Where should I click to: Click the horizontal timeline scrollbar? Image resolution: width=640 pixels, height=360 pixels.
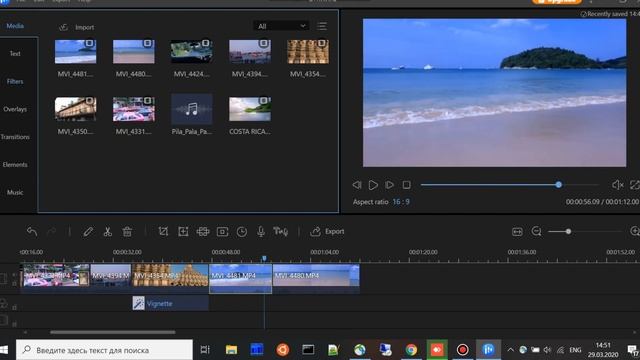pos(113,332)
